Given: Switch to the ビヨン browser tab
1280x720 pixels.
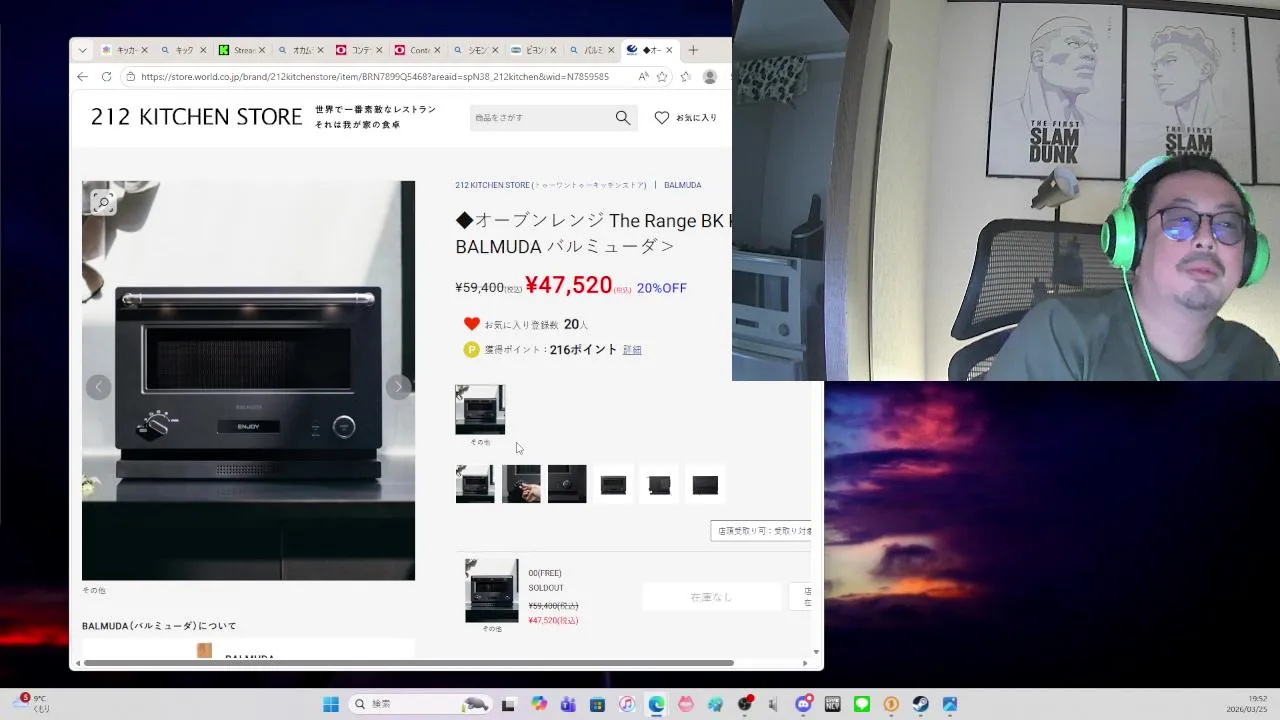Looking at the screenshot, I should tap(536, 50).
